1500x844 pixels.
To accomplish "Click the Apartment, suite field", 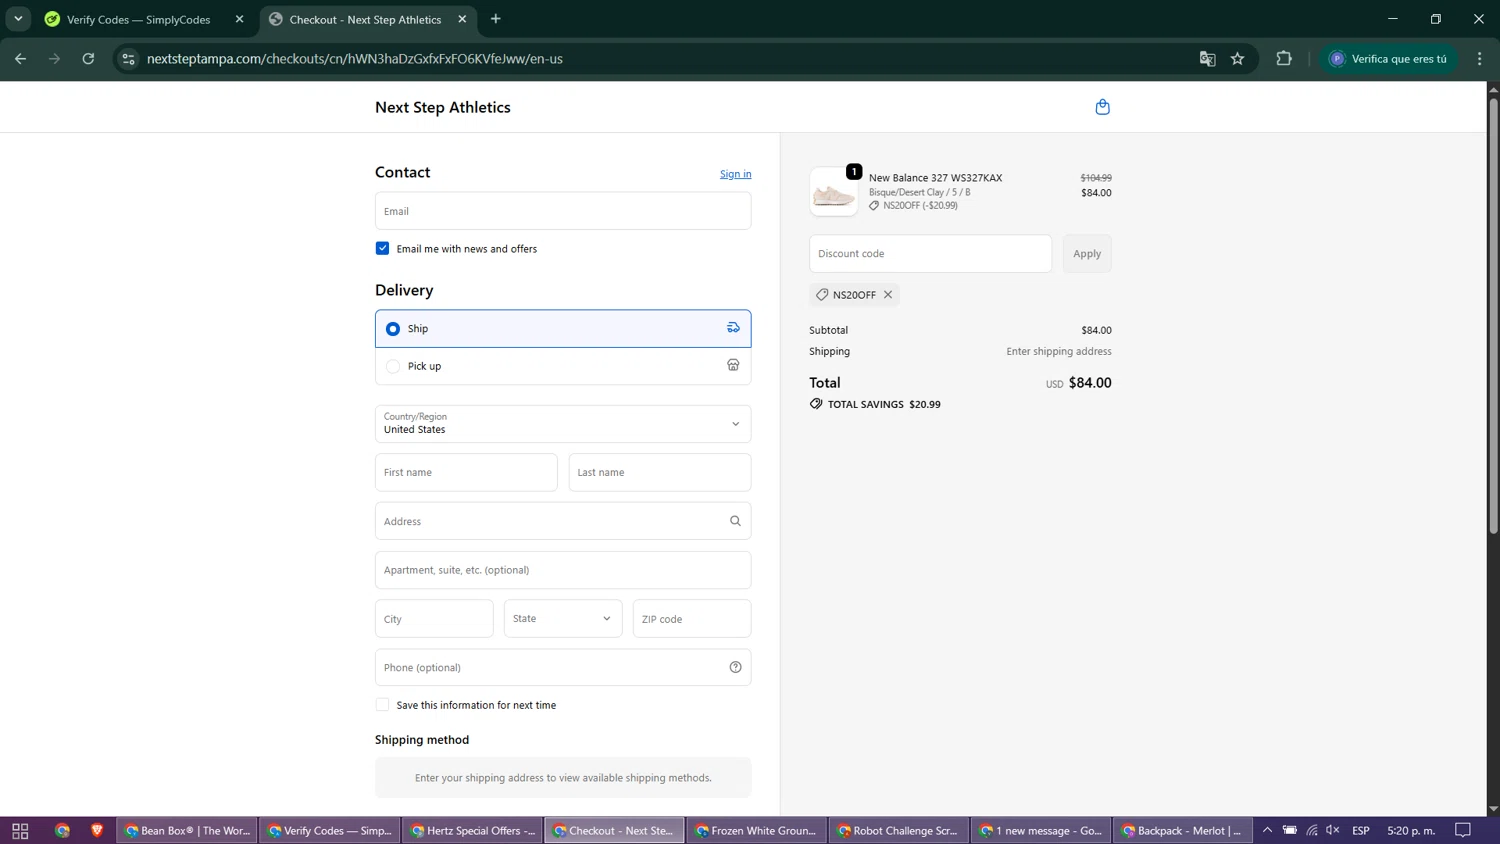I will (563, 570).
